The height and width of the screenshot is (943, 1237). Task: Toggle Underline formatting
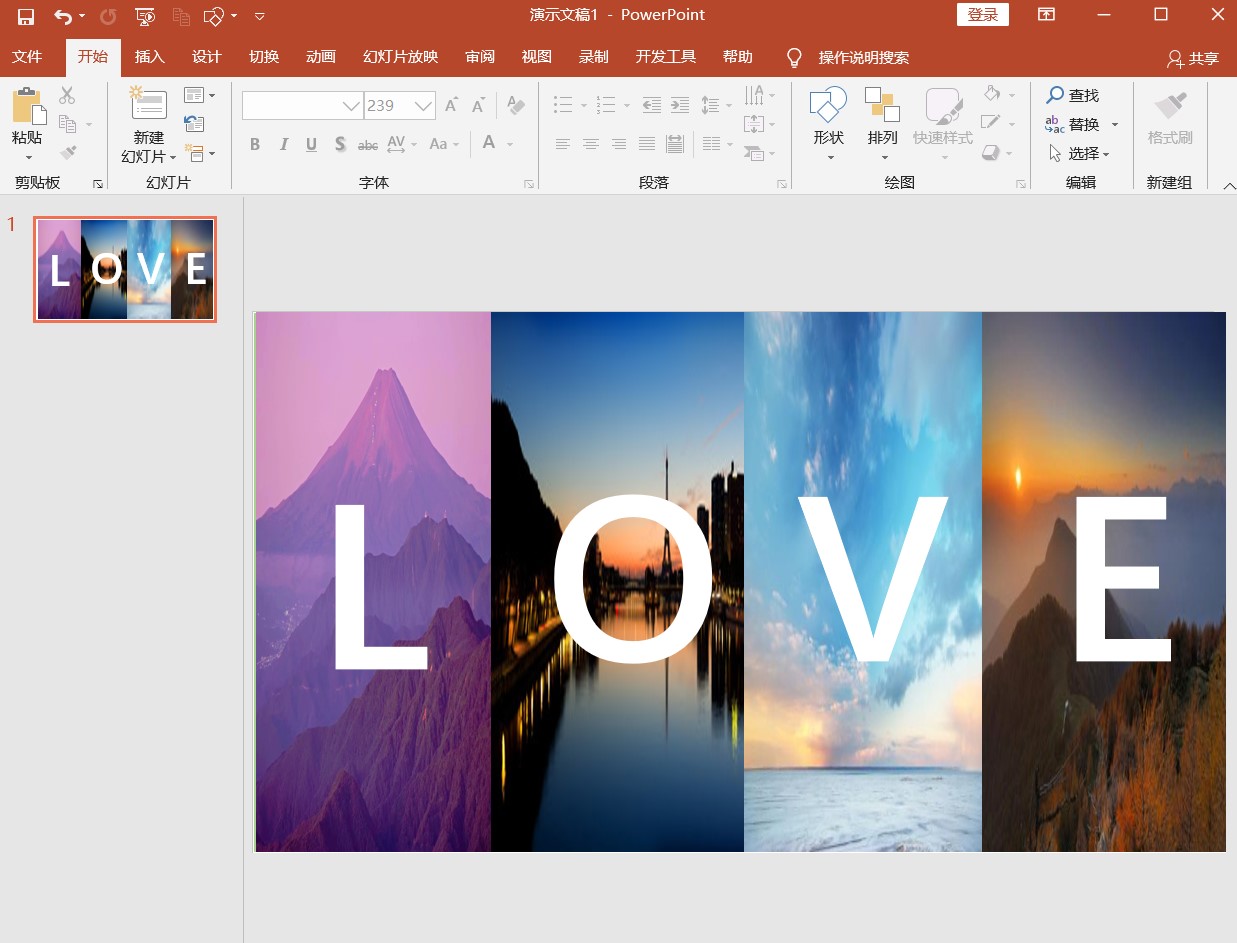tap(311, 144)
